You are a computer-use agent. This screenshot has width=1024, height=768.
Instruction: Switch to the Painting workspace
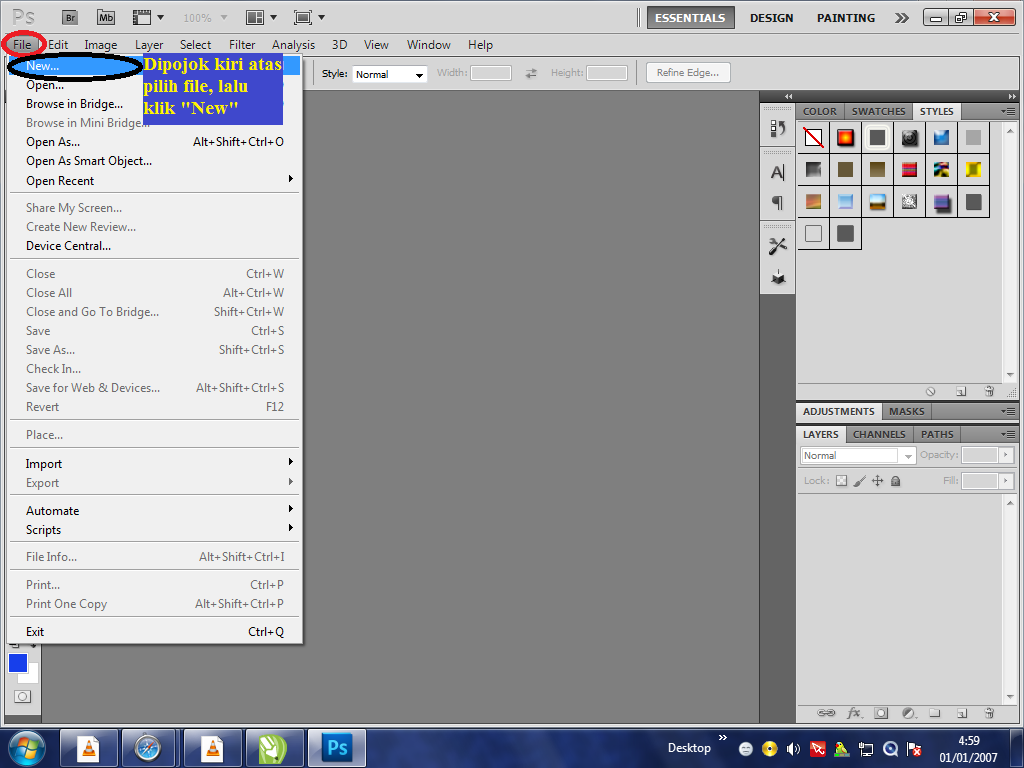(x=846, y=18)
